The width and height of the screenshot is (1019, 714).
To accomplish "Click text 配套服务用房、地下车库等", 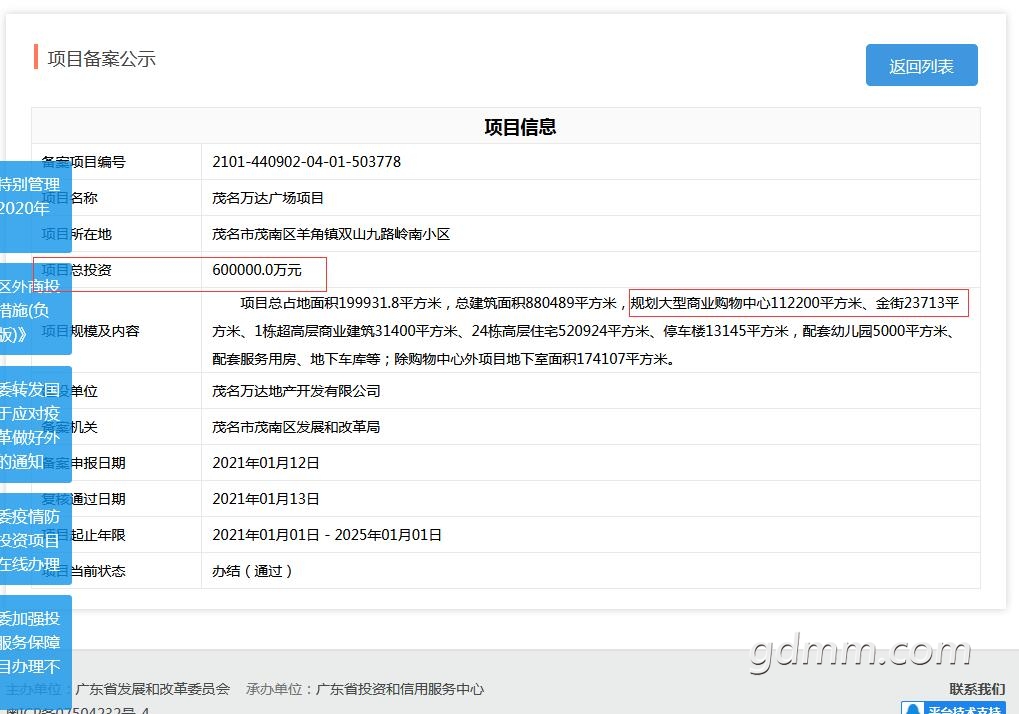I will point(296,359).
